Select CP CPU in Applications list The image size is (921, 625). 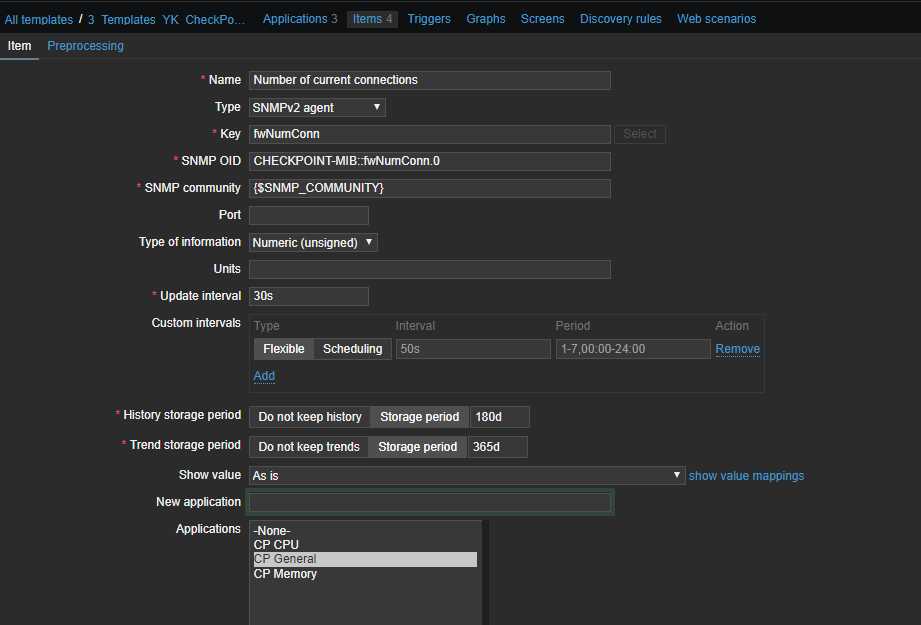coord(365,545)
